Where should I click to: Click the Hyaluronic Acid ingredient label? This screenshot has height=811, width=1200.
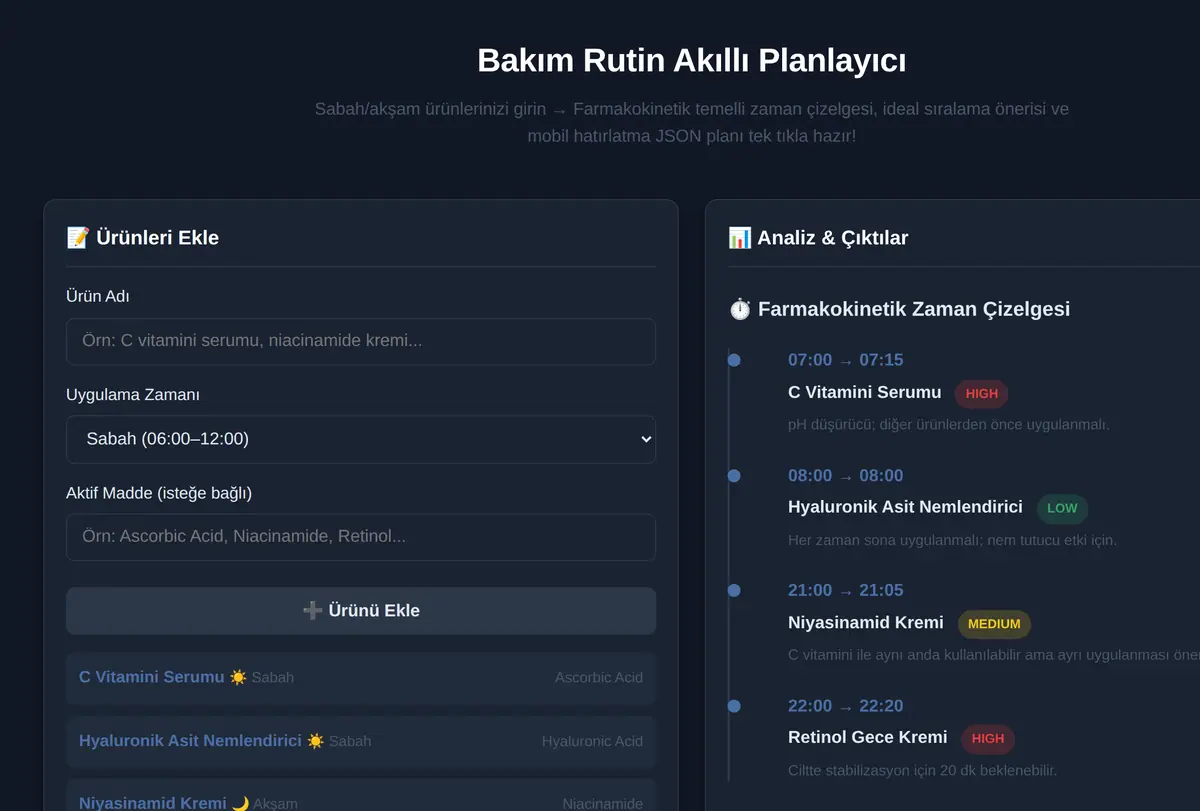tap(592, 742)
